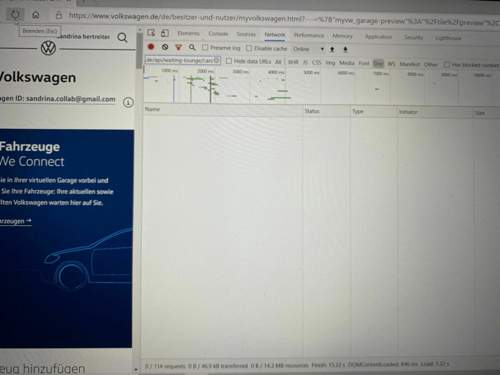500x375 pixels.
Task: Click the export HAR download arrow
Action: coord(345,49)
